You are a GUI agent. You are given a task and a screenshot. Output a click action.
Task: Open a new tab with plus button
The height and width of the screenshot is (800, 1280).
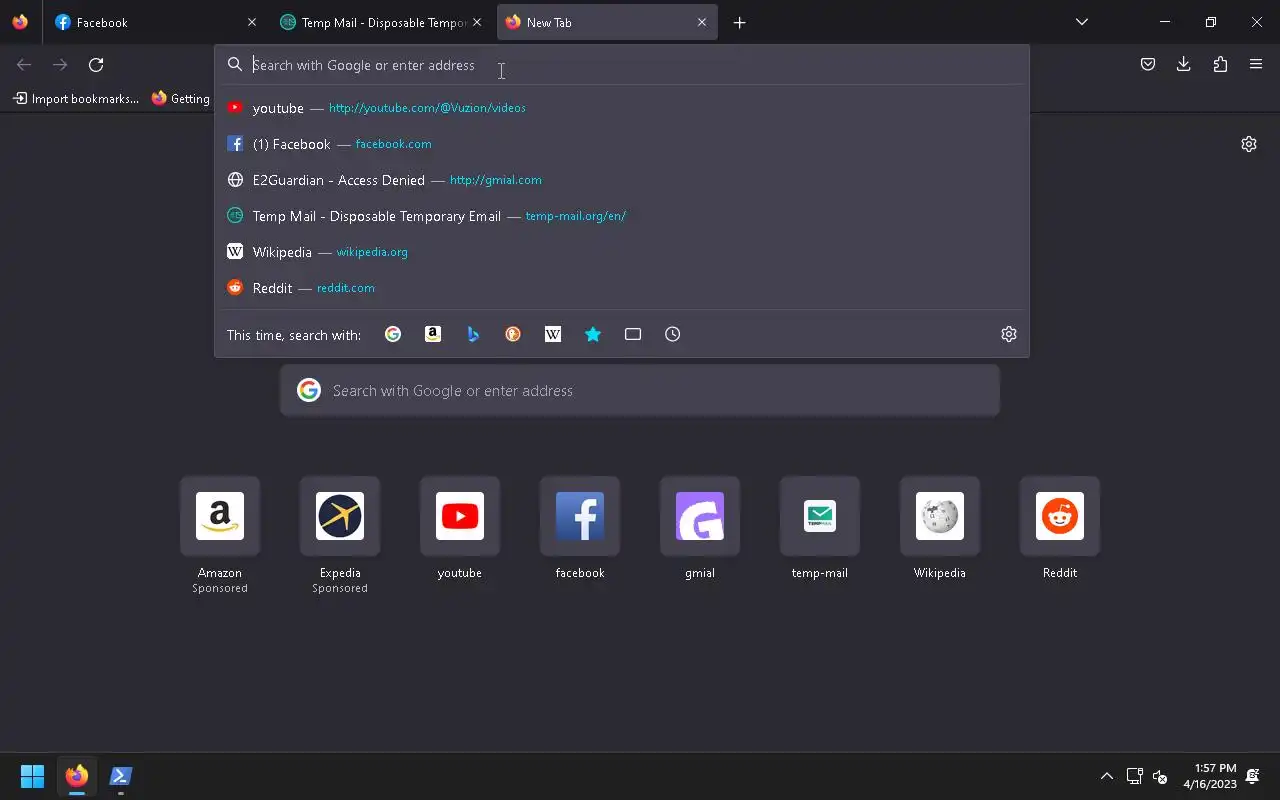[740, 22]
